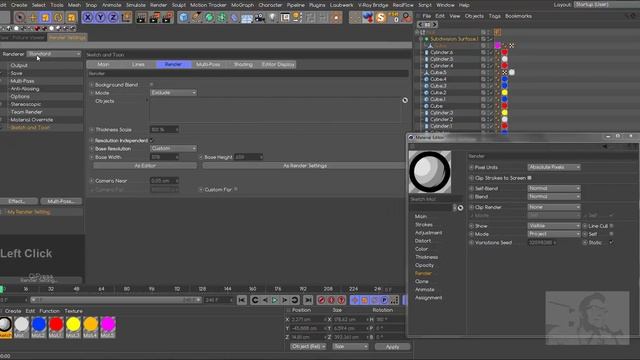
Task: Switch to the Shading tab
Action: (243, 64)
